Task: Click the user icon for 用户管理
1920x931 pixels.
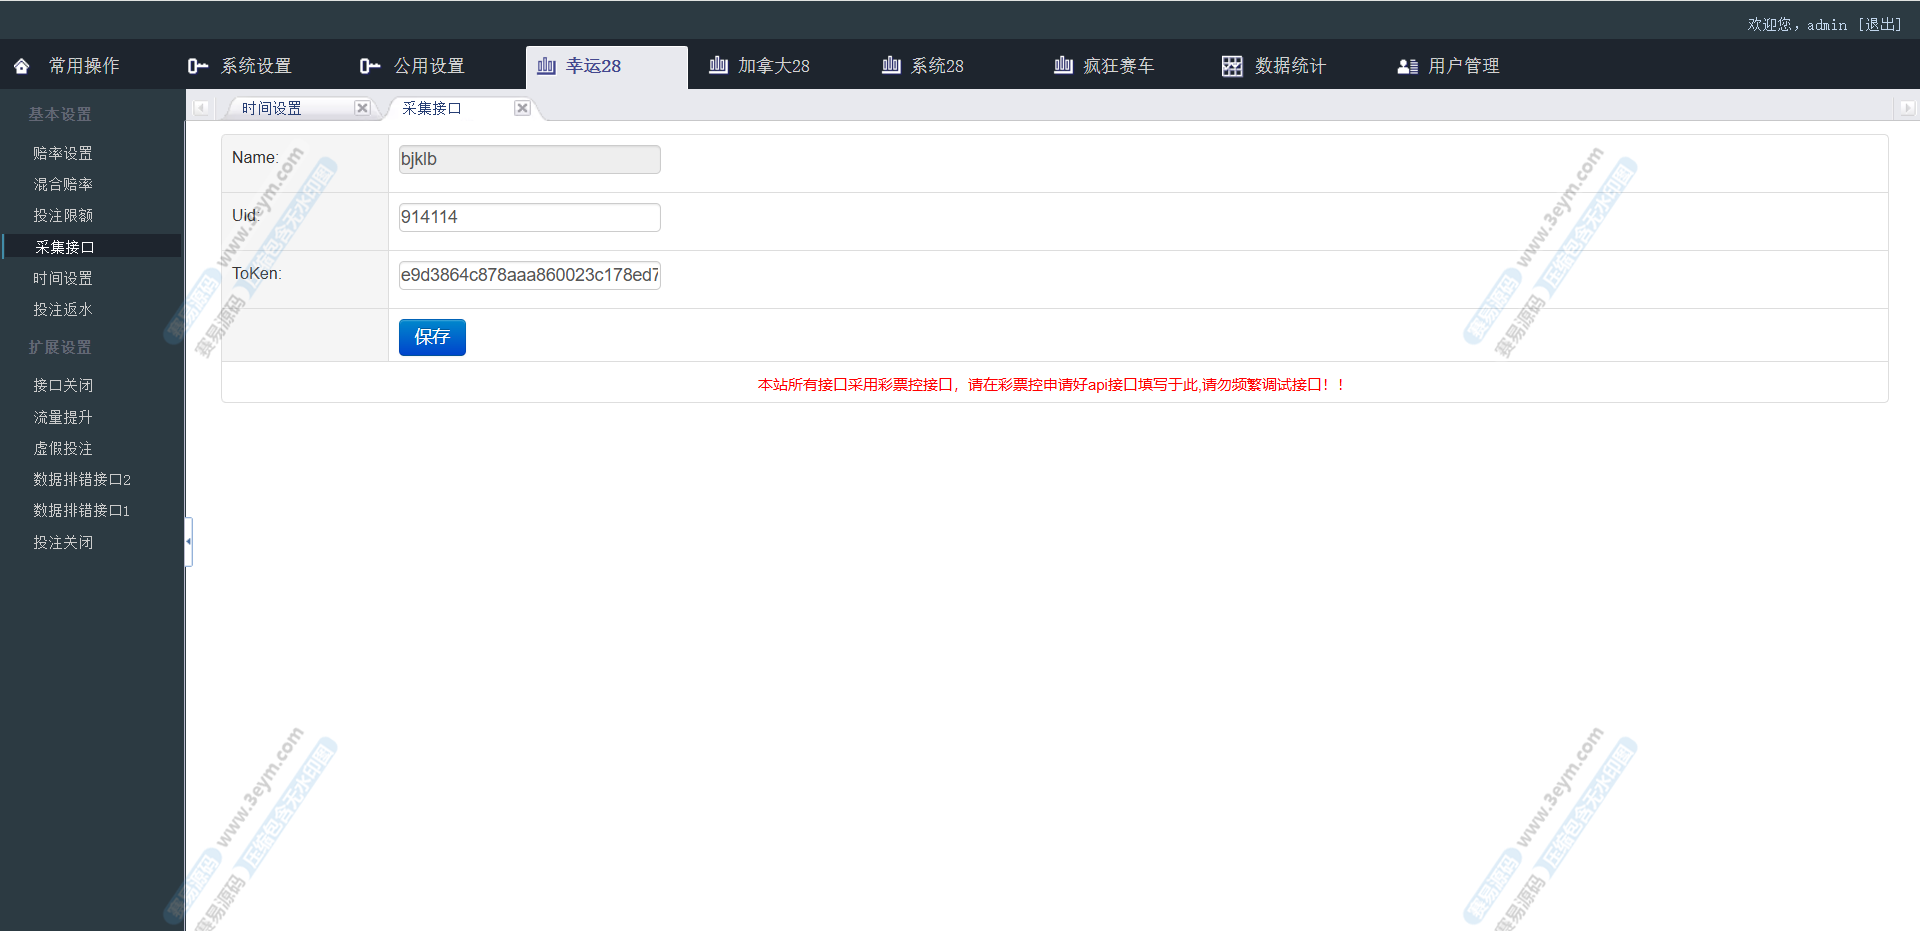Action: tap(1407, 66)
